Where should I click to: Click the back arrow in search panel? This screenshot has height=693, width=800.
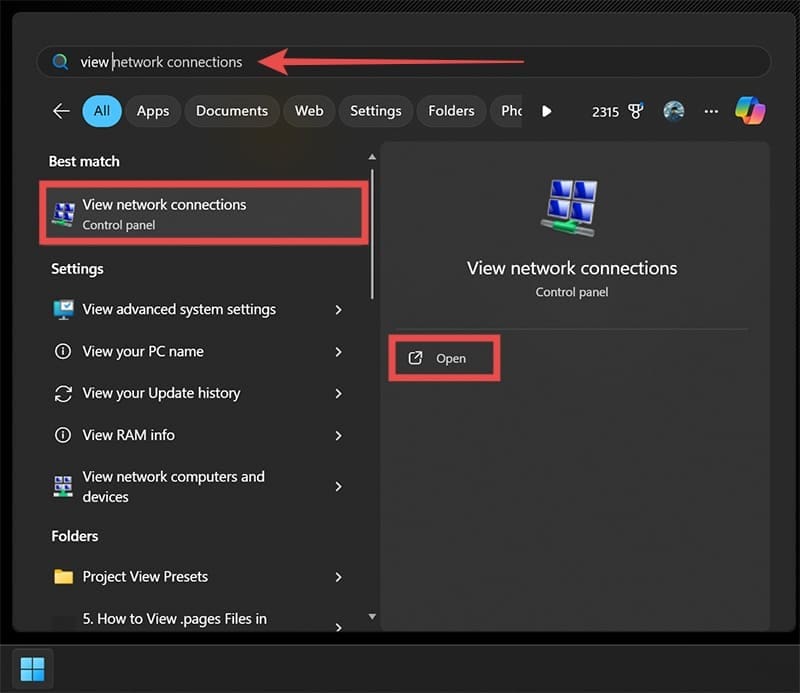tap(61, 111)
